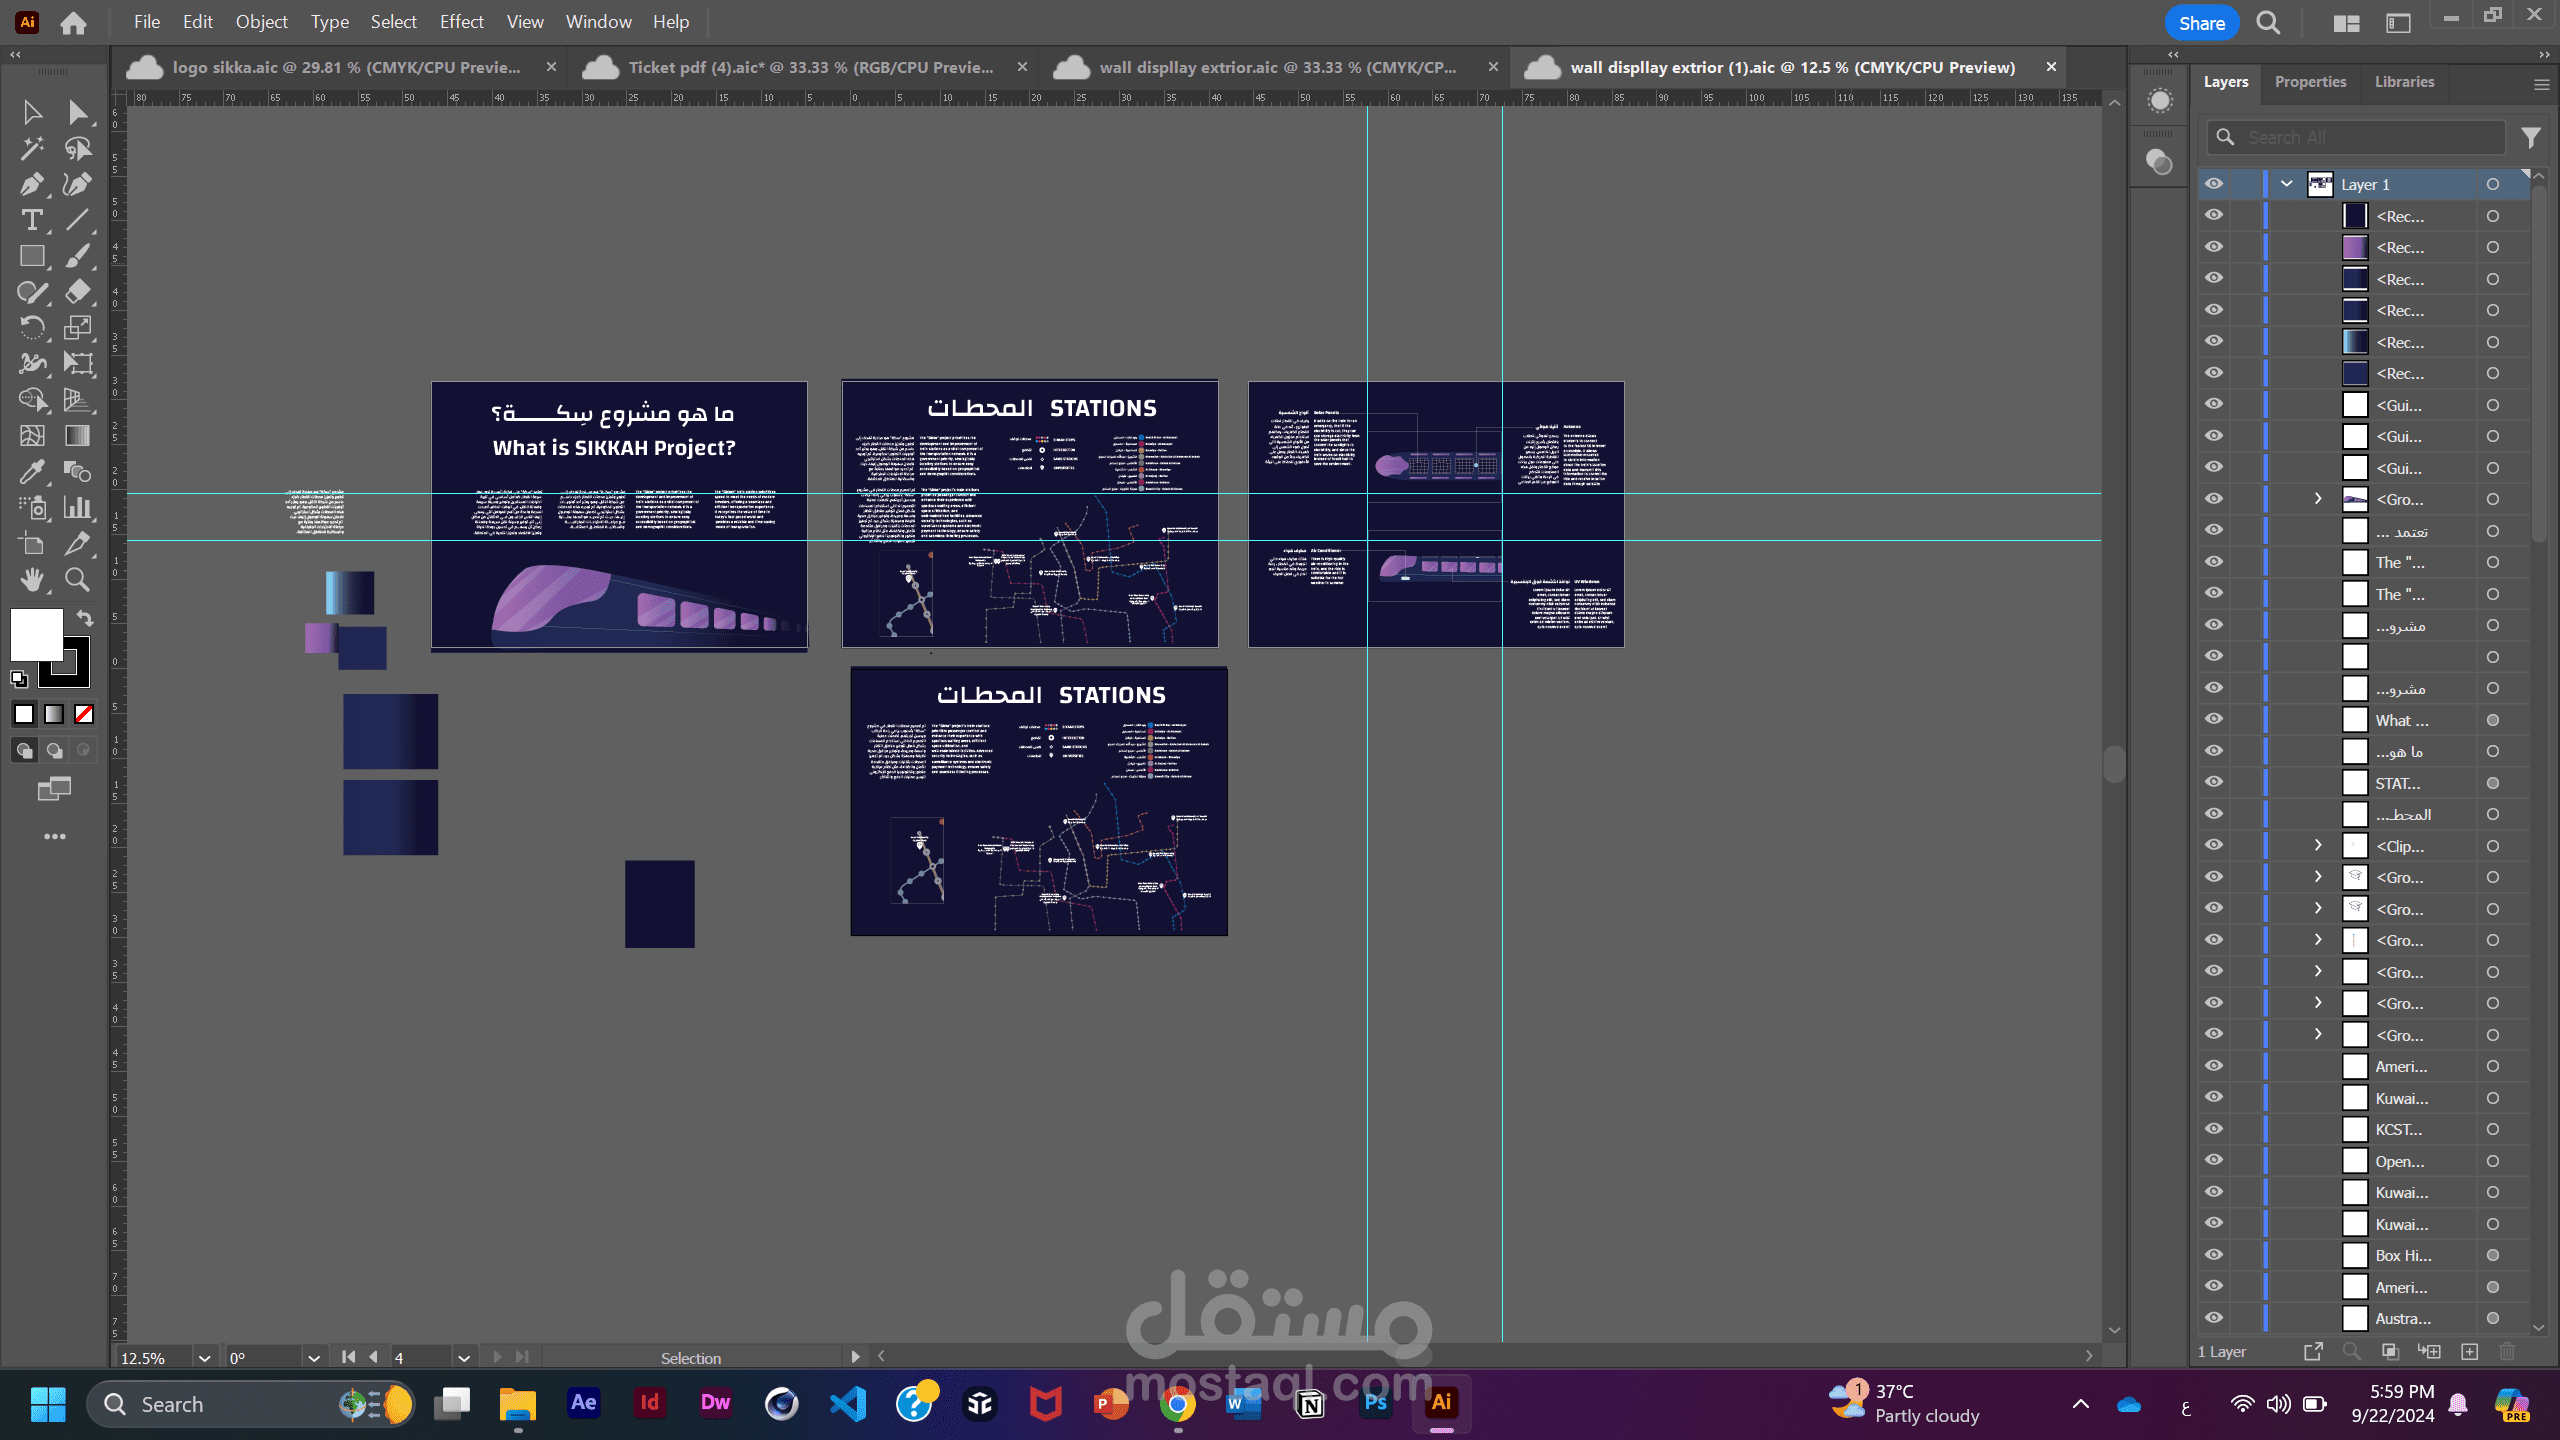
Task: Click the Artboard tool
Action: pos(31,544)
